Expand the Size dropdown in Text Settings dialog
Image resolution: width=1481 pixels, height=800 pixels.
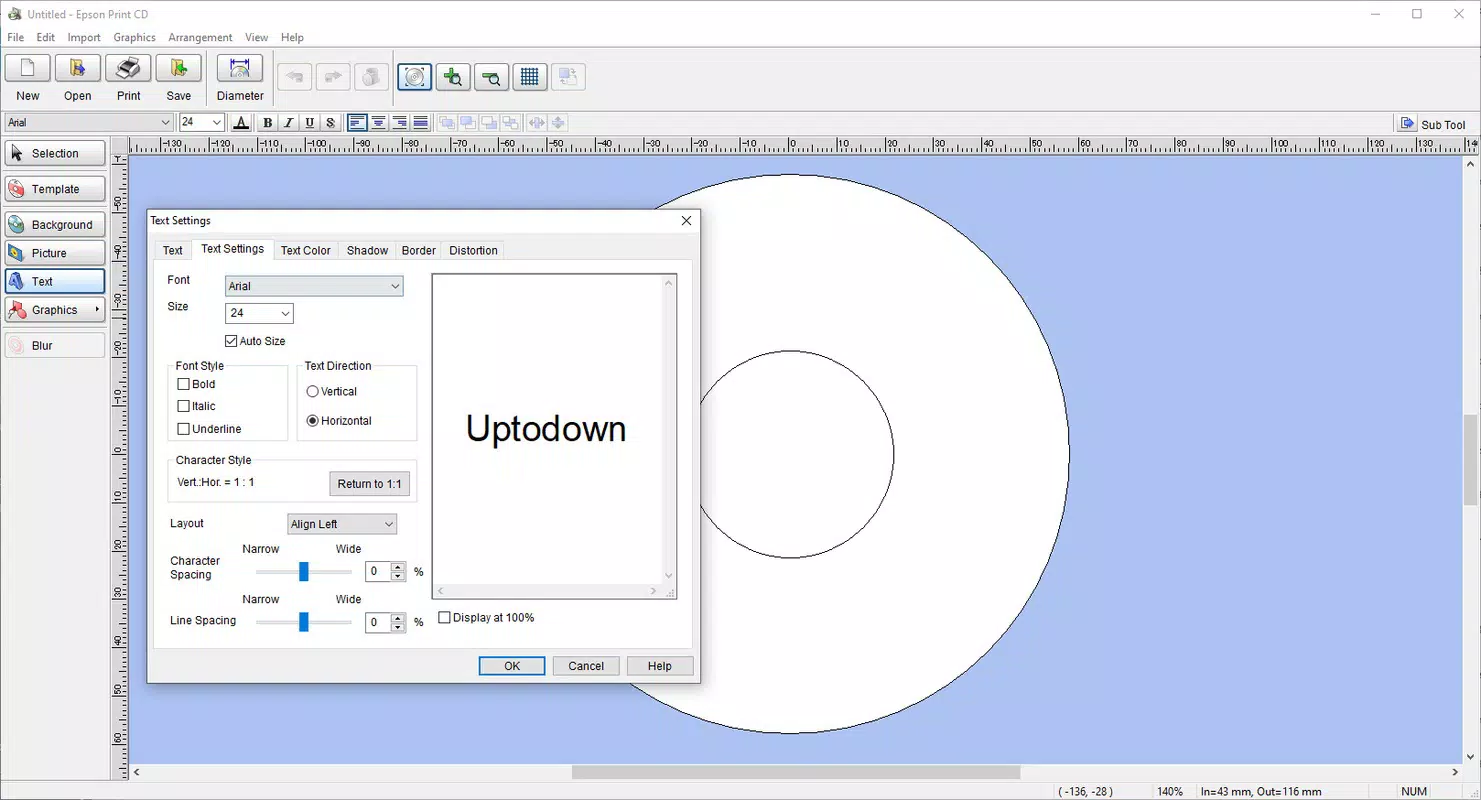tap(285, 313)
